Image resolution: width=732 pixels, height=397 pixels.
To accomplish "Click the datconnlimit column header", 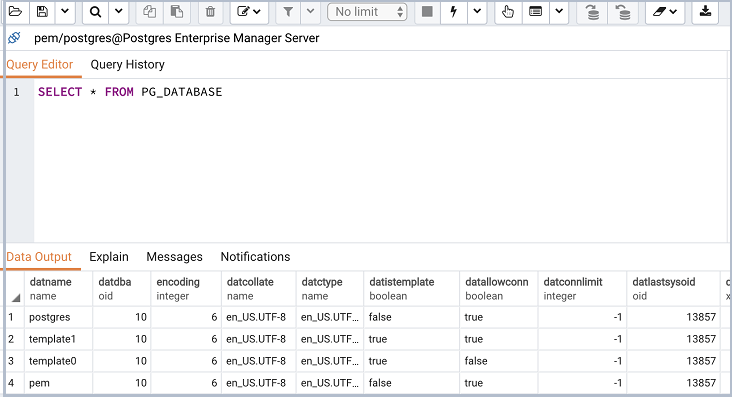I will pos(582,289).
